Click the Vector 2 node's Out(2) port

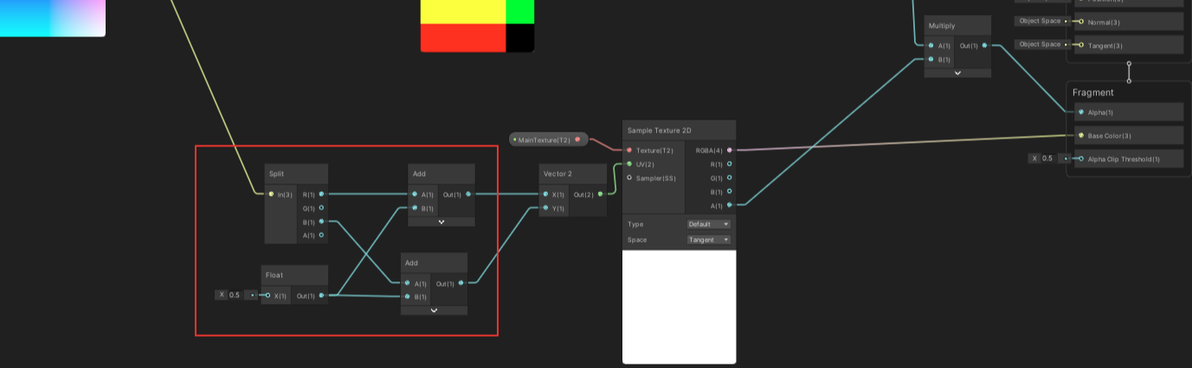[x=601, y=194]
